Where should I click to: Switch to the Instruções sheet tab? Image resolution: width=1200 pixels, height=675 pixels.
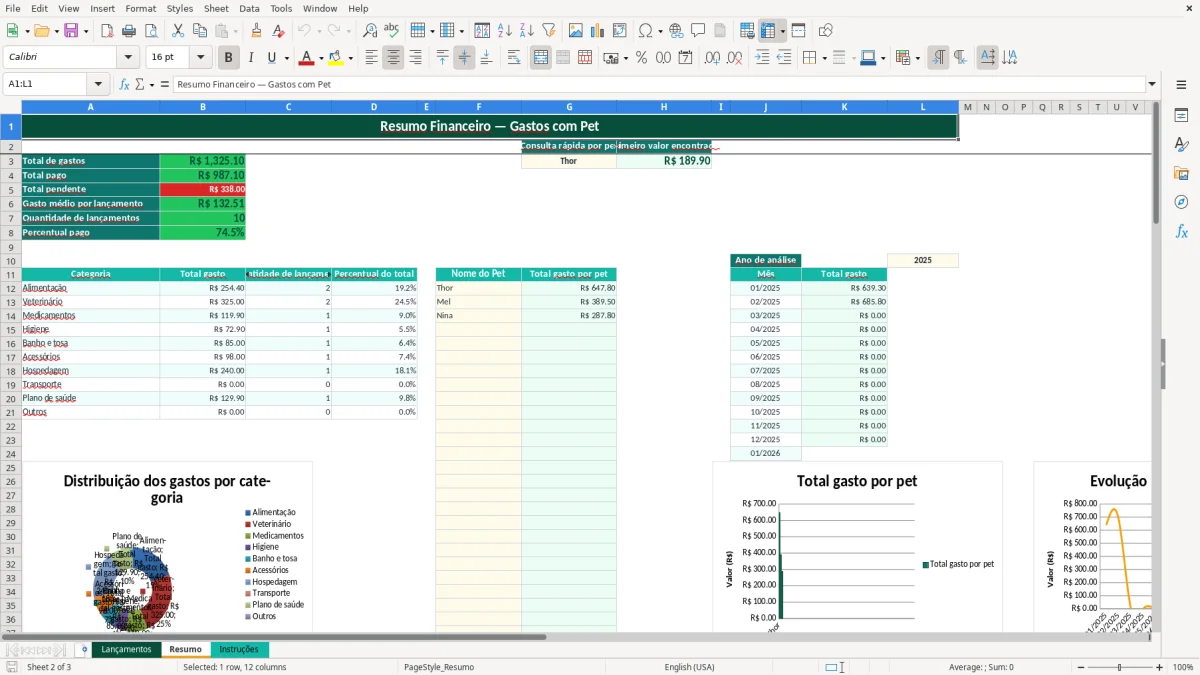pos(239,649)
